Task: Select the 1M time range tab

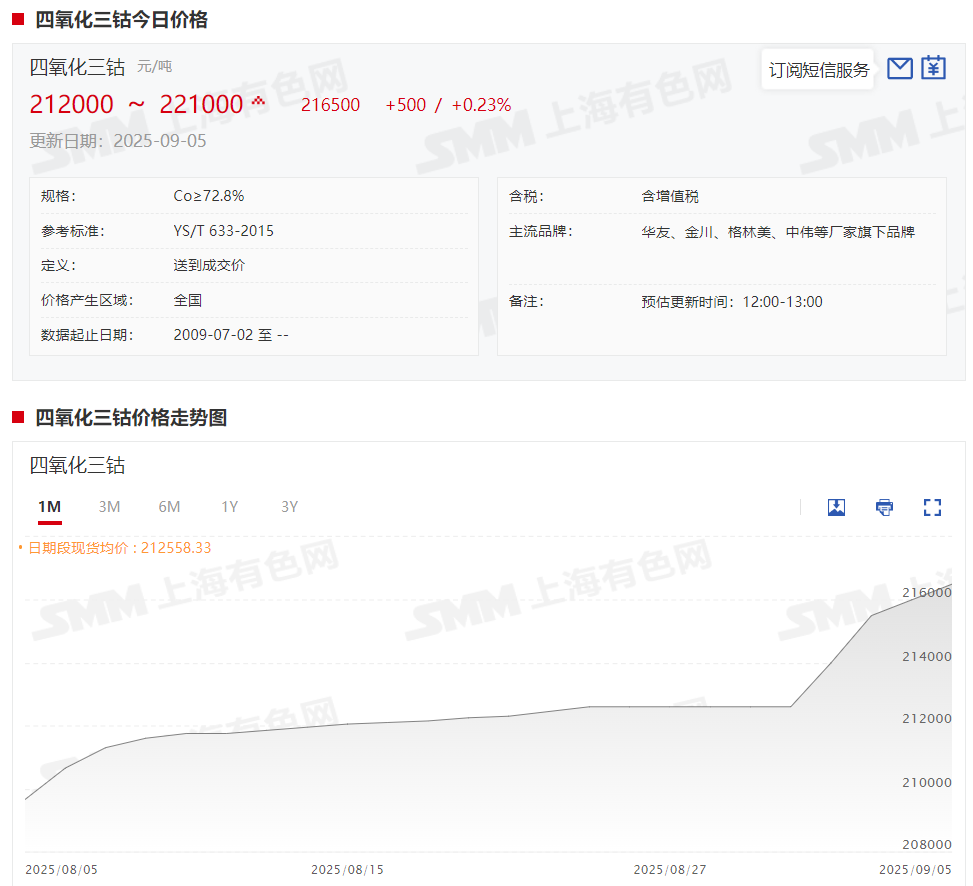Action: click(x=50, y=507)
